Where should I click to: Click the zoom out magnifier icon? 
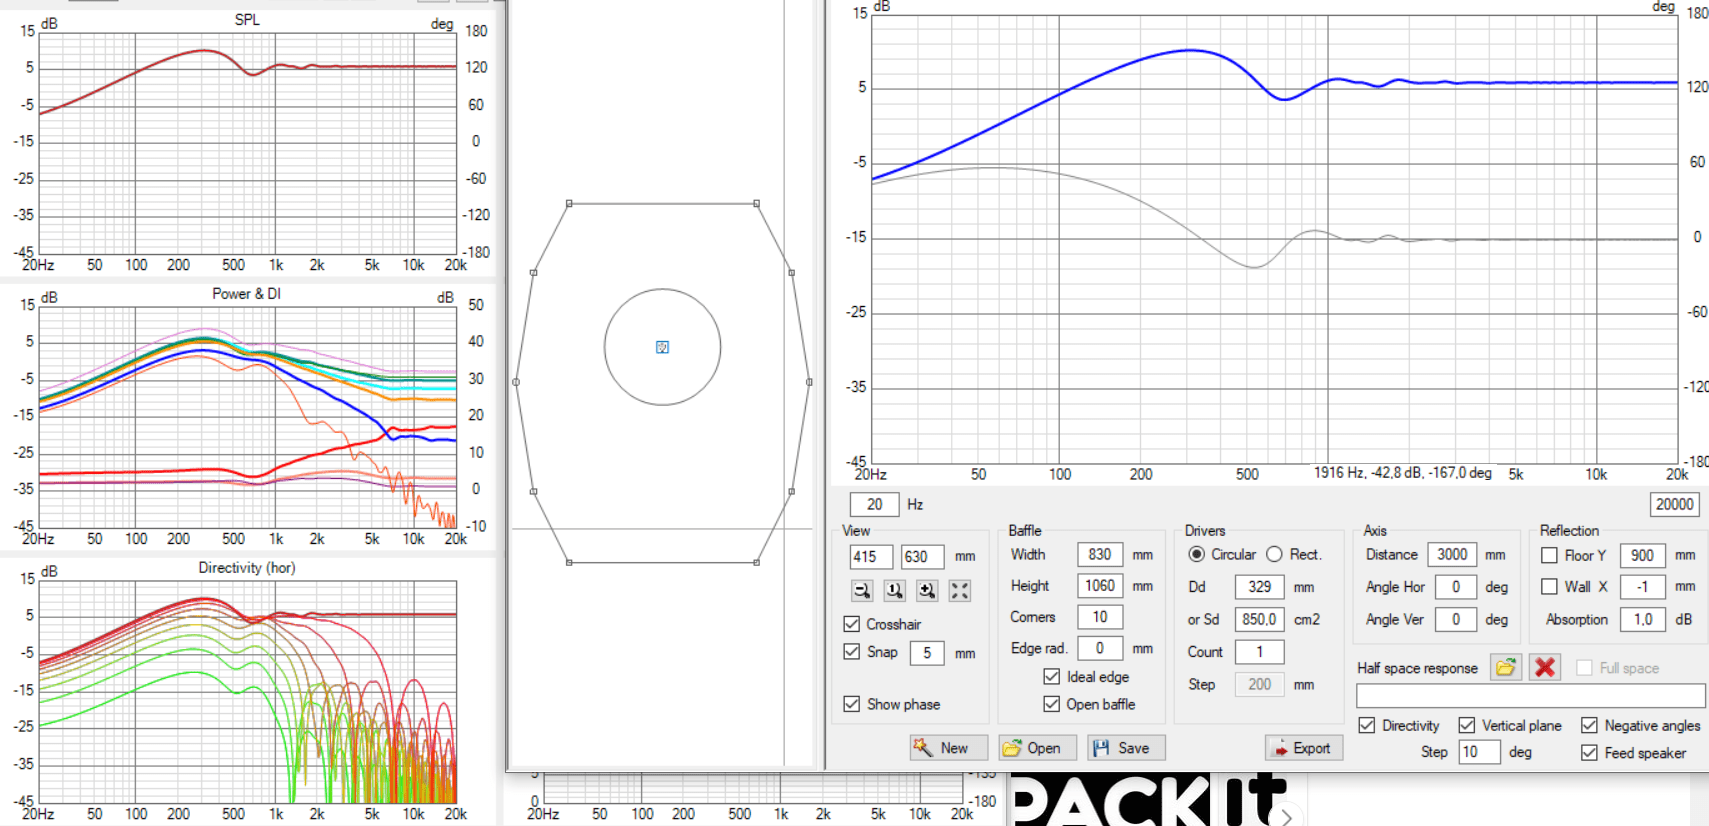(x=862, y=591)
